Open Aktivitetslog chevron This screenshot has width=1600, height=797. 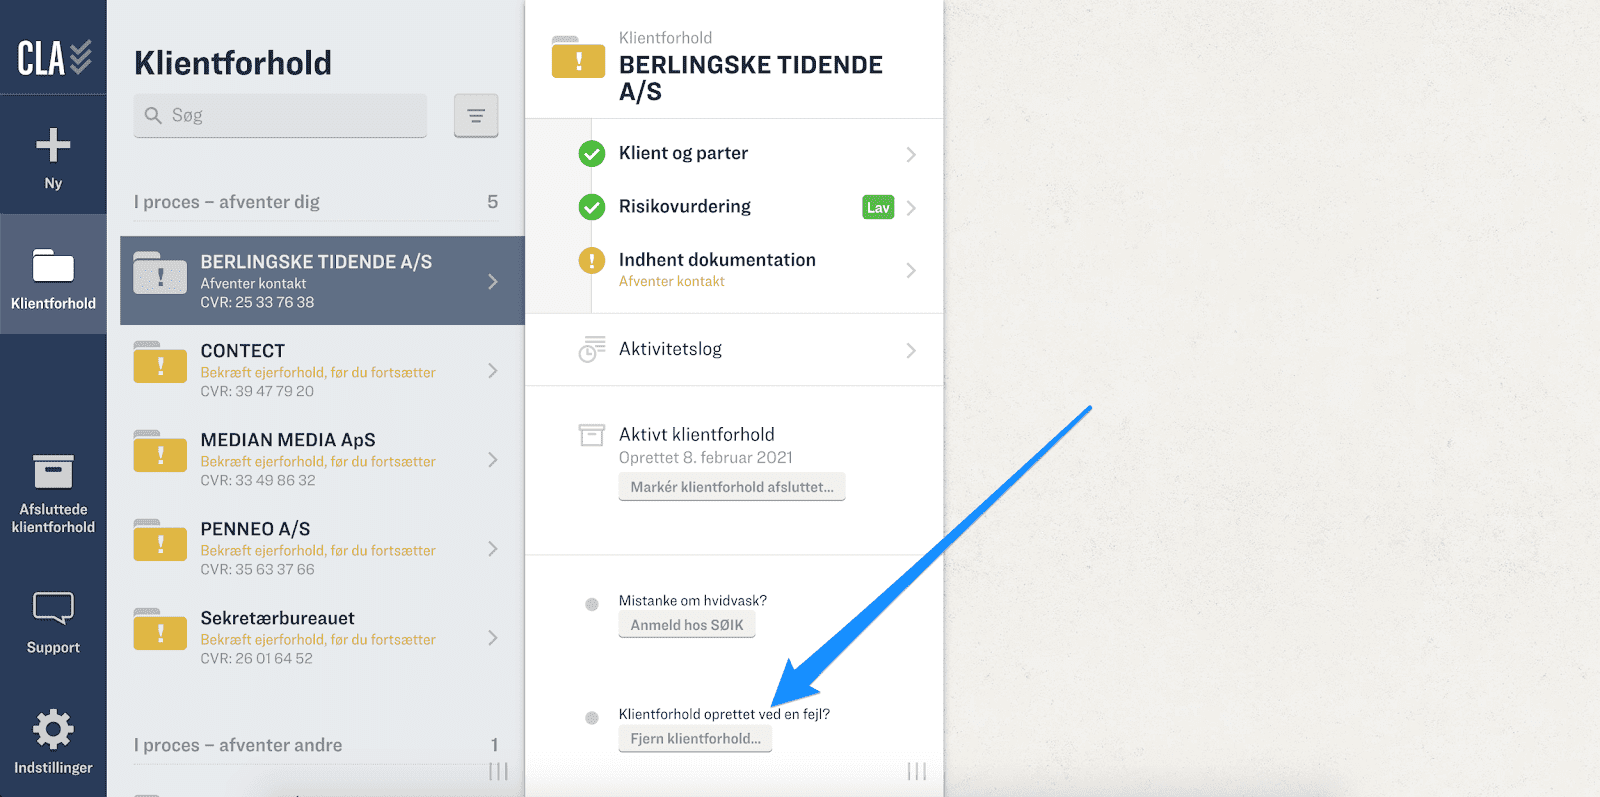(x=911, y=350)
